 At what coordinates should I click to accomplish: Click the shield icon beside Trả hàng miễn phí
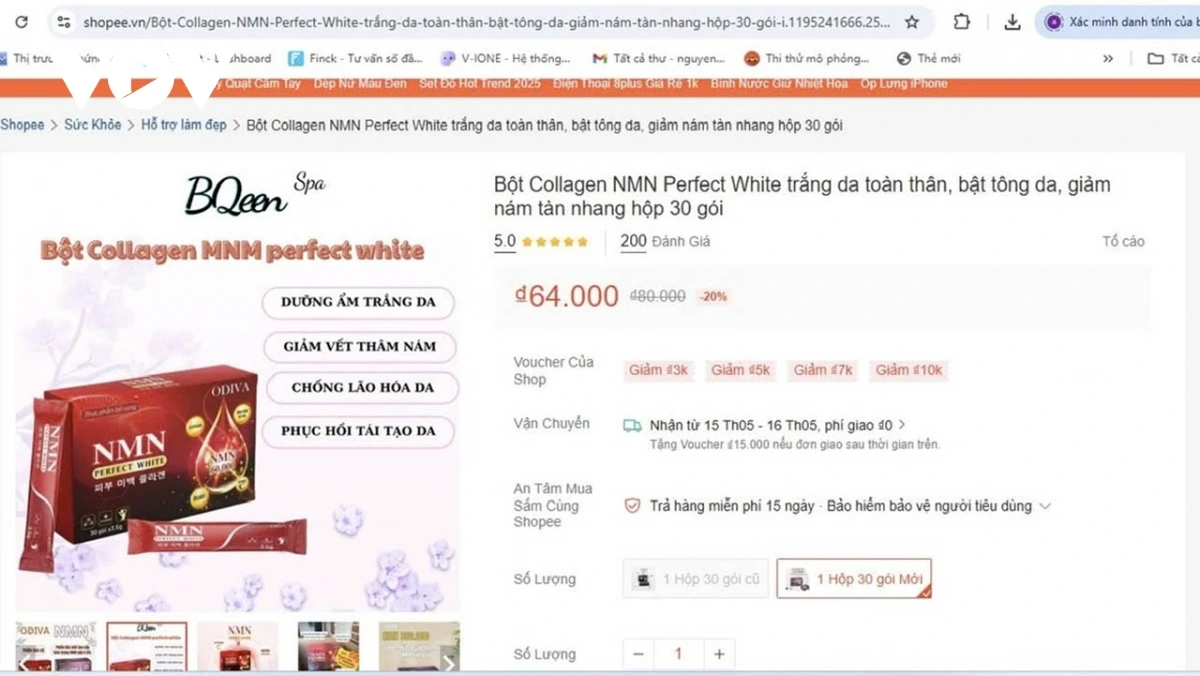[632, 506]
